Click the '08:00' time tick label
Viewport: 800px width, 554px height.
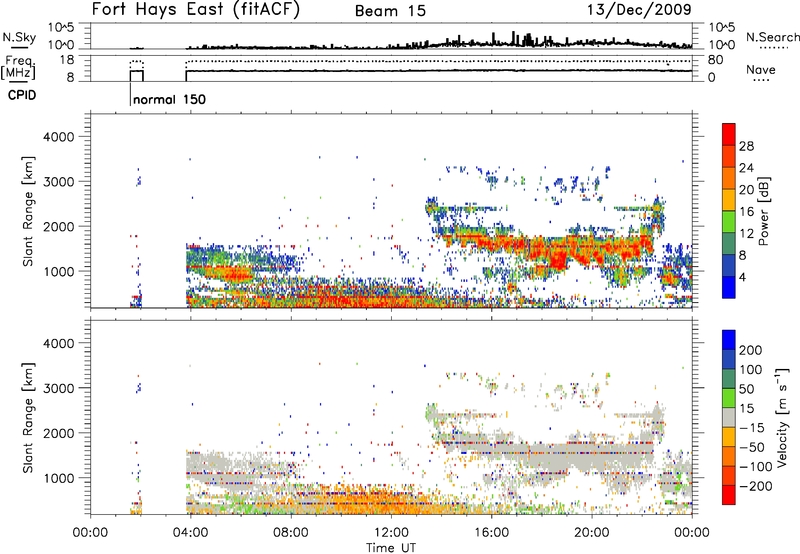click(x=291, y=533)
